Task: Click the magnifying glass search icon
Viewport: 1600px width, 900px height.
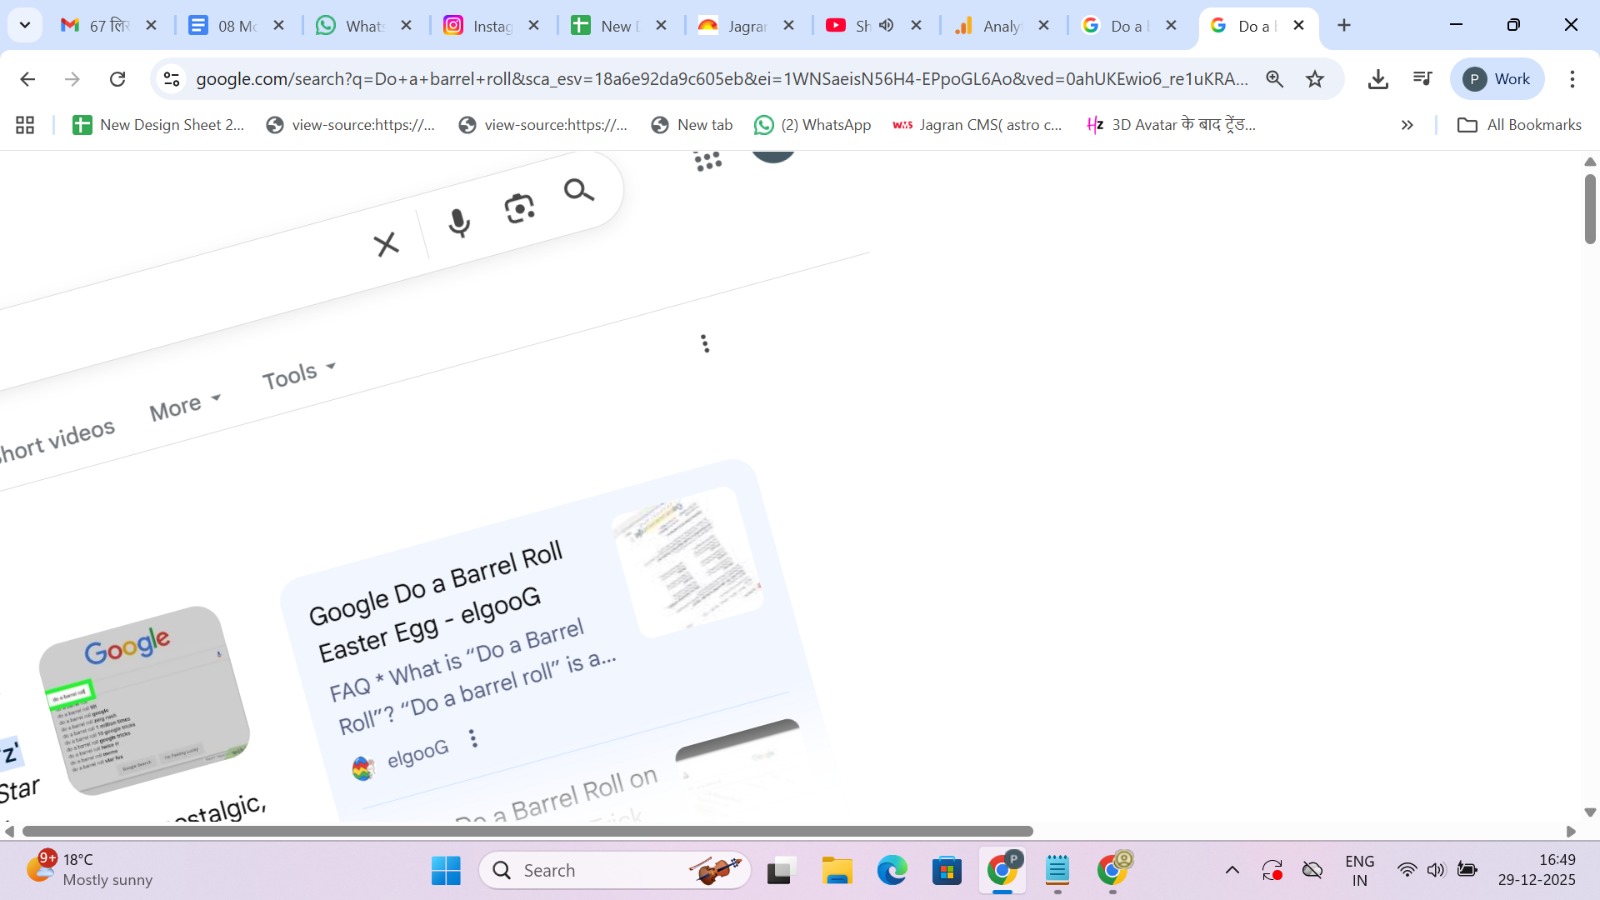Action: (579, 190)
